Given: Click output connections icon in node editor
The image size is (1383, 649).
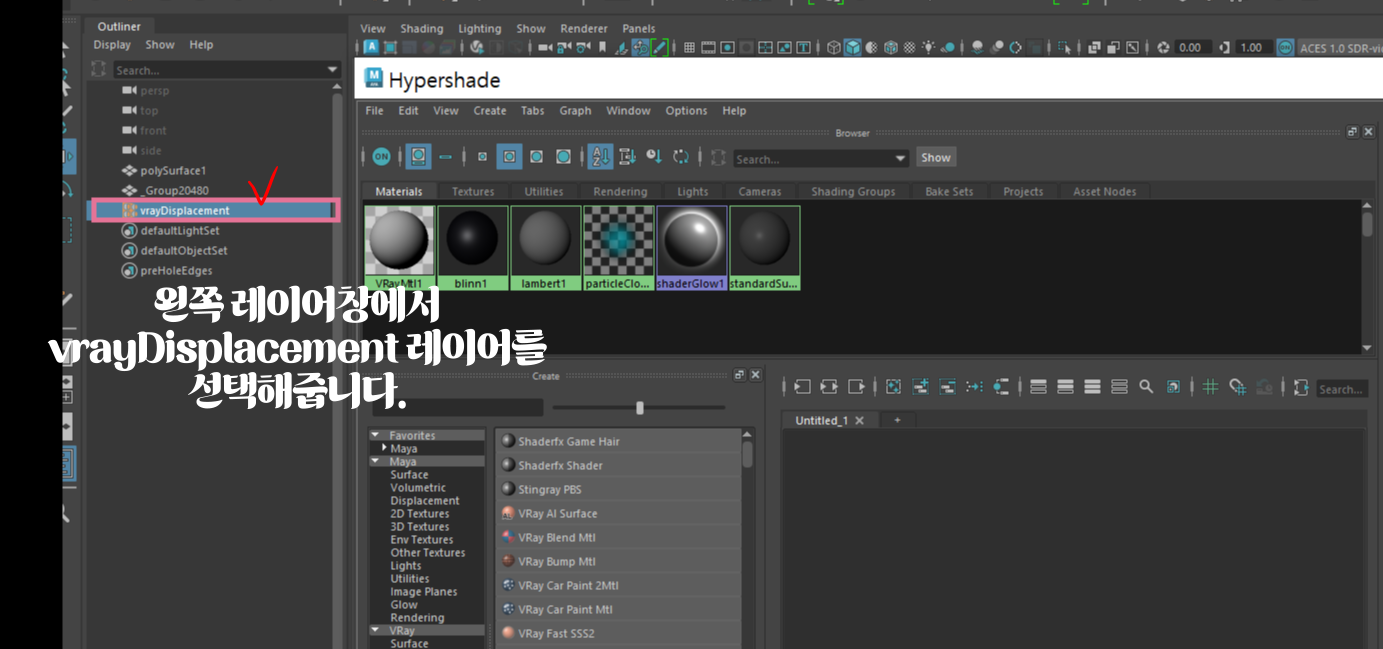Looking at the screenshot, I should pyautogui.click(x=856, y=386).
